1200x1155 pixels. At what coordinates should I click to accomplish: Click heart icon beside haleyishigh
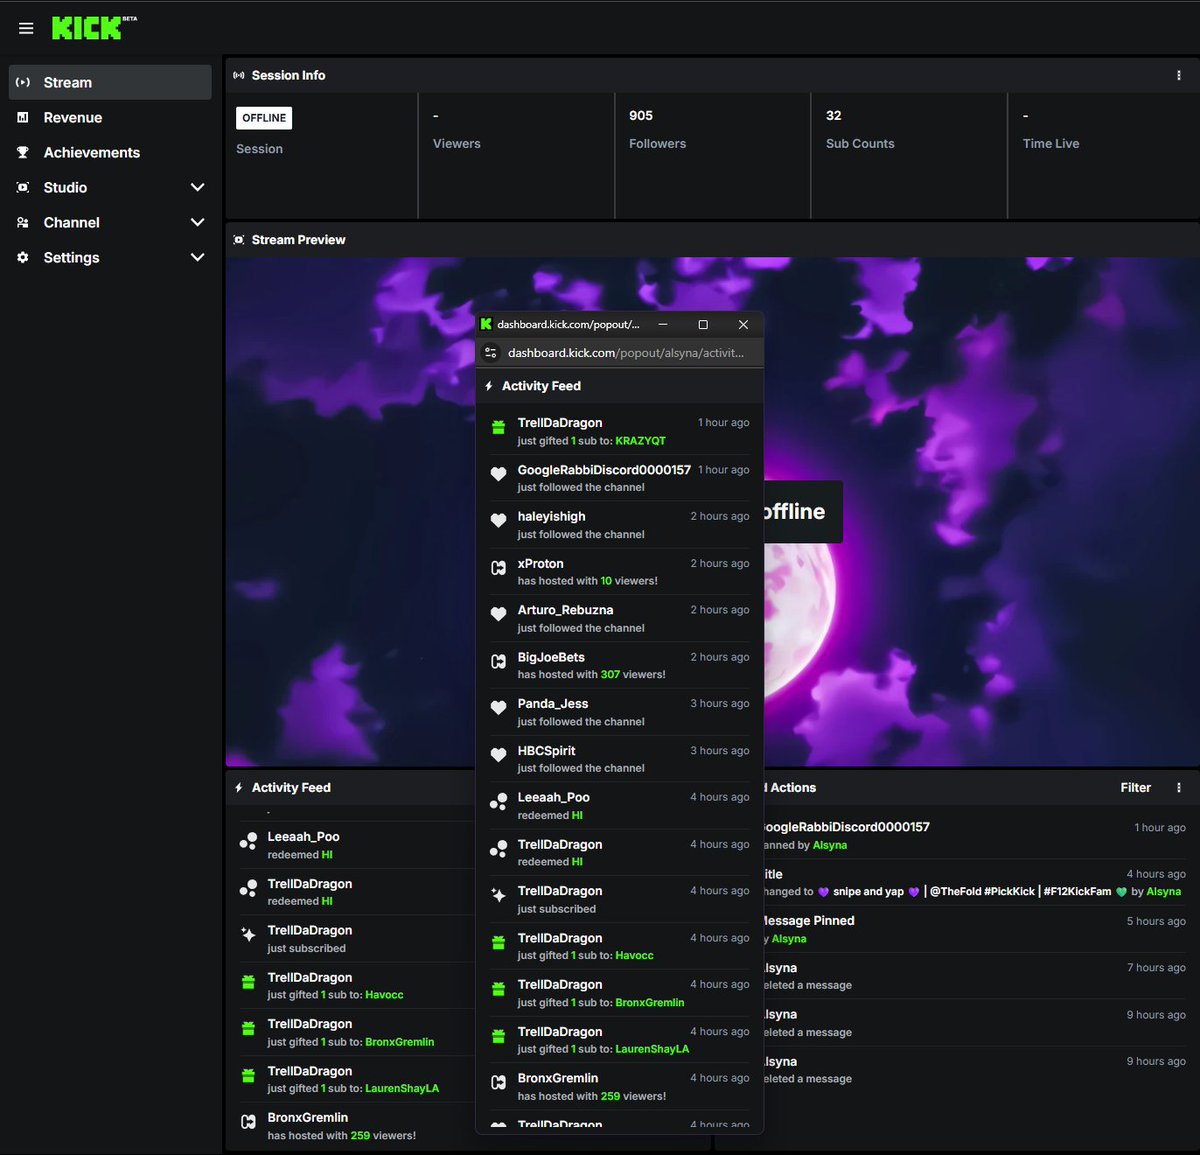coord(498,521)
